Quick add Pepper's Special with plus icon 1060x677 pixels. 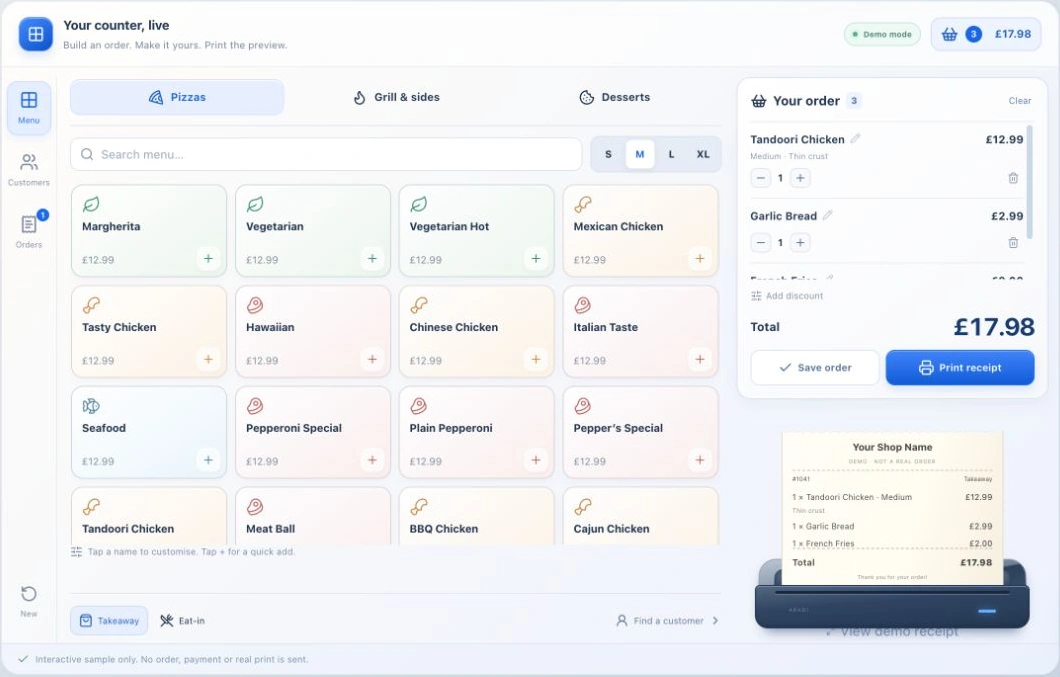pyautogui.click(x=700, y=460)
